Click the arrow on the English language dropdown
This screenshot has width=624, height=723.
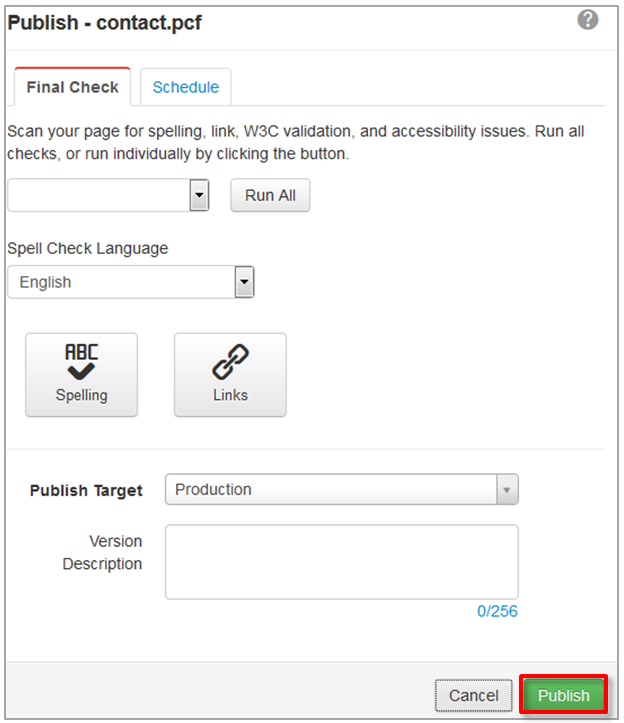(244, 282)
